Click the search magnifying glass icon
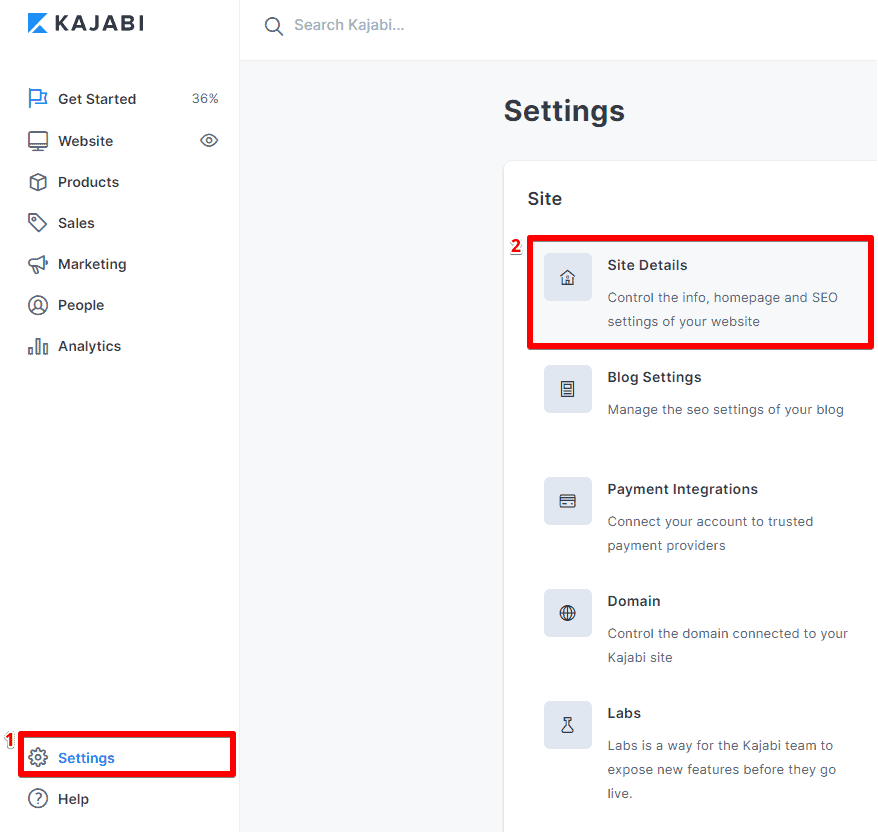Viewport: 878px width, 832px height. 273,26
